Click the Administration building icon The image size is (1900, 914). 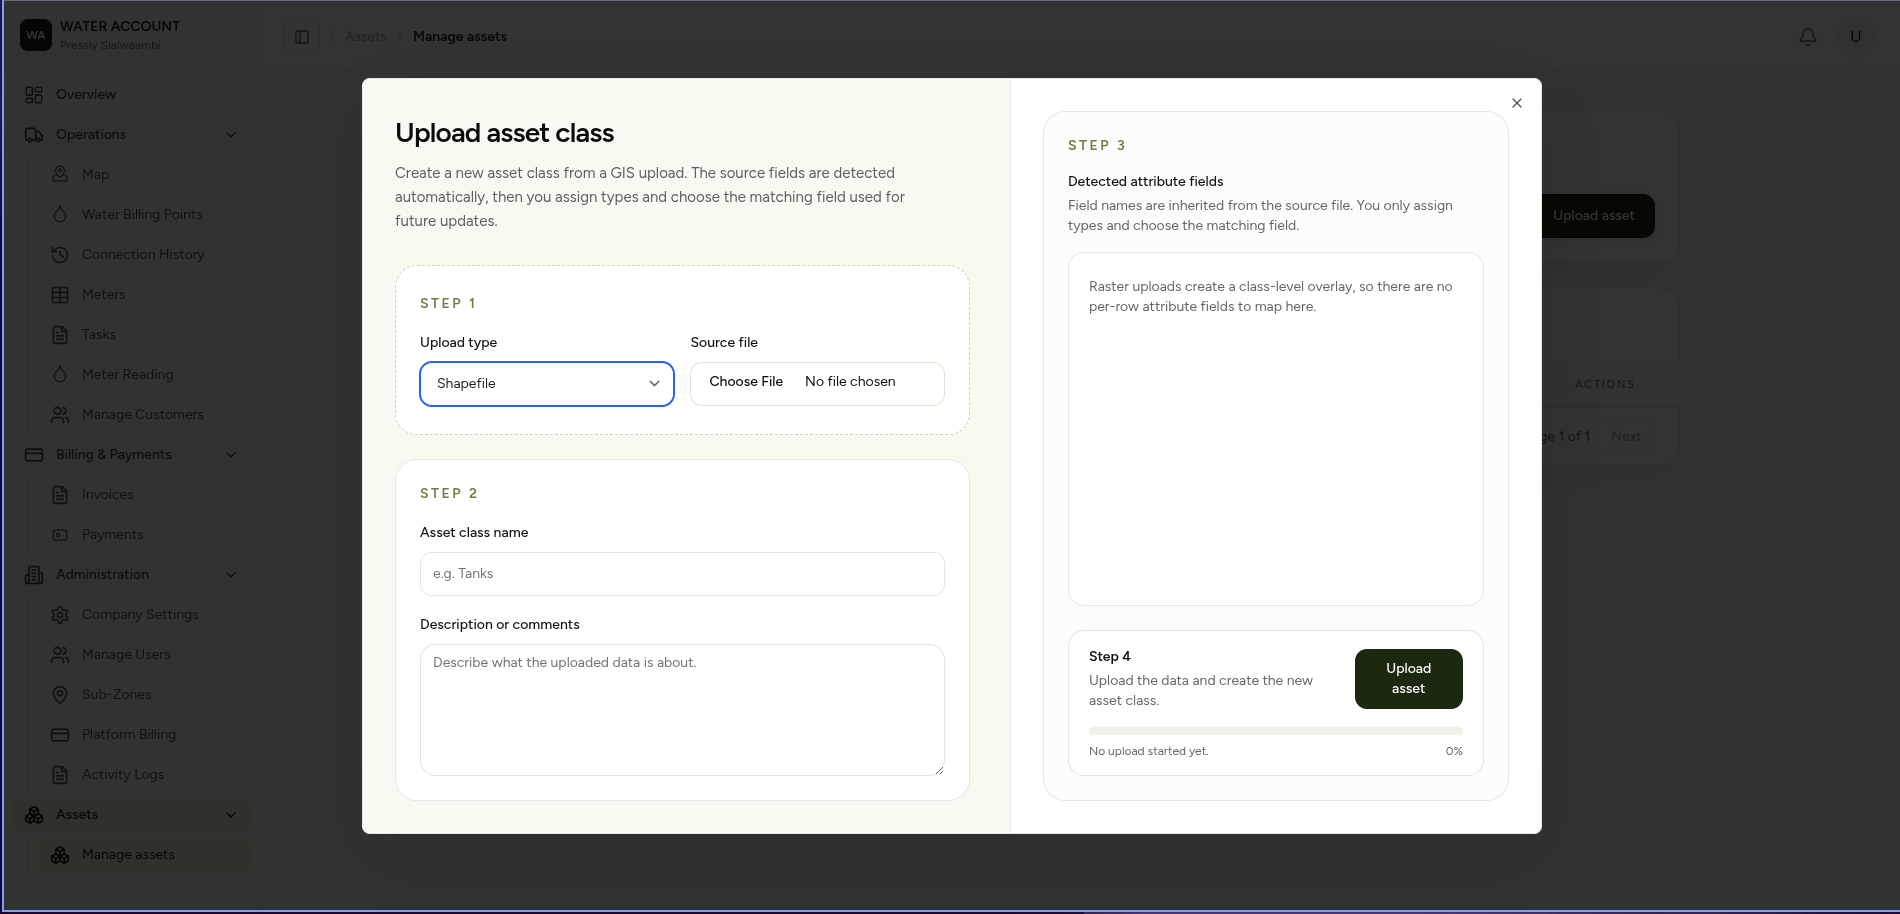click(x=34, y=574)
